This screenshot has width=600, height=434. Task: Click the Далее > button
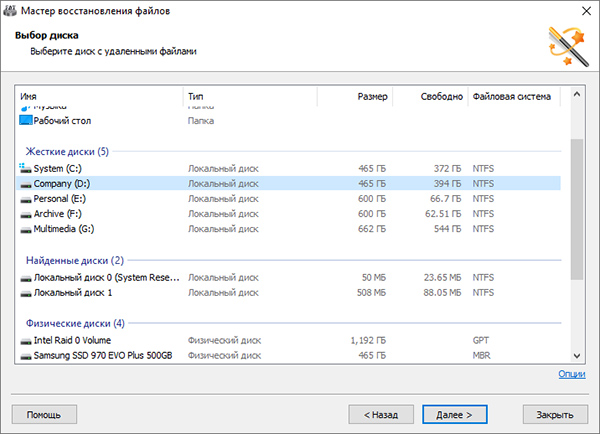455,414
